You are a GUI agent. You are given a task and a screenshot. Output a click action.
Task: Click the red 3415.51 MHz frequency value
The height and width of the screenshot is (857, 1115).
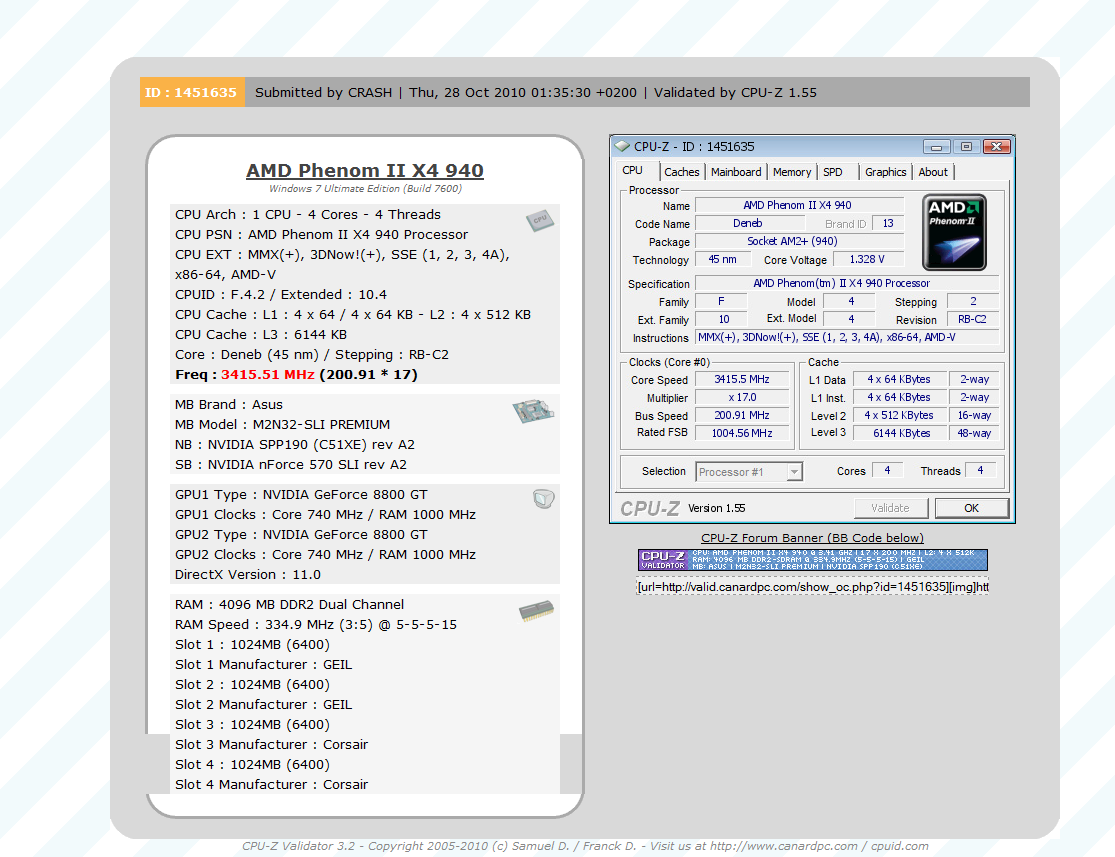[267, 375]
